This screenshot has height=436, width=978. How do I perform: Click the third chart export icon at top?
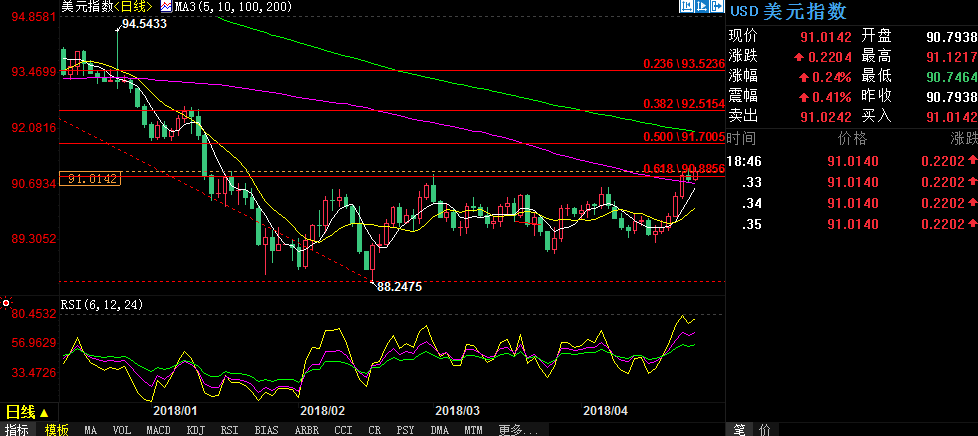[715, 7]
